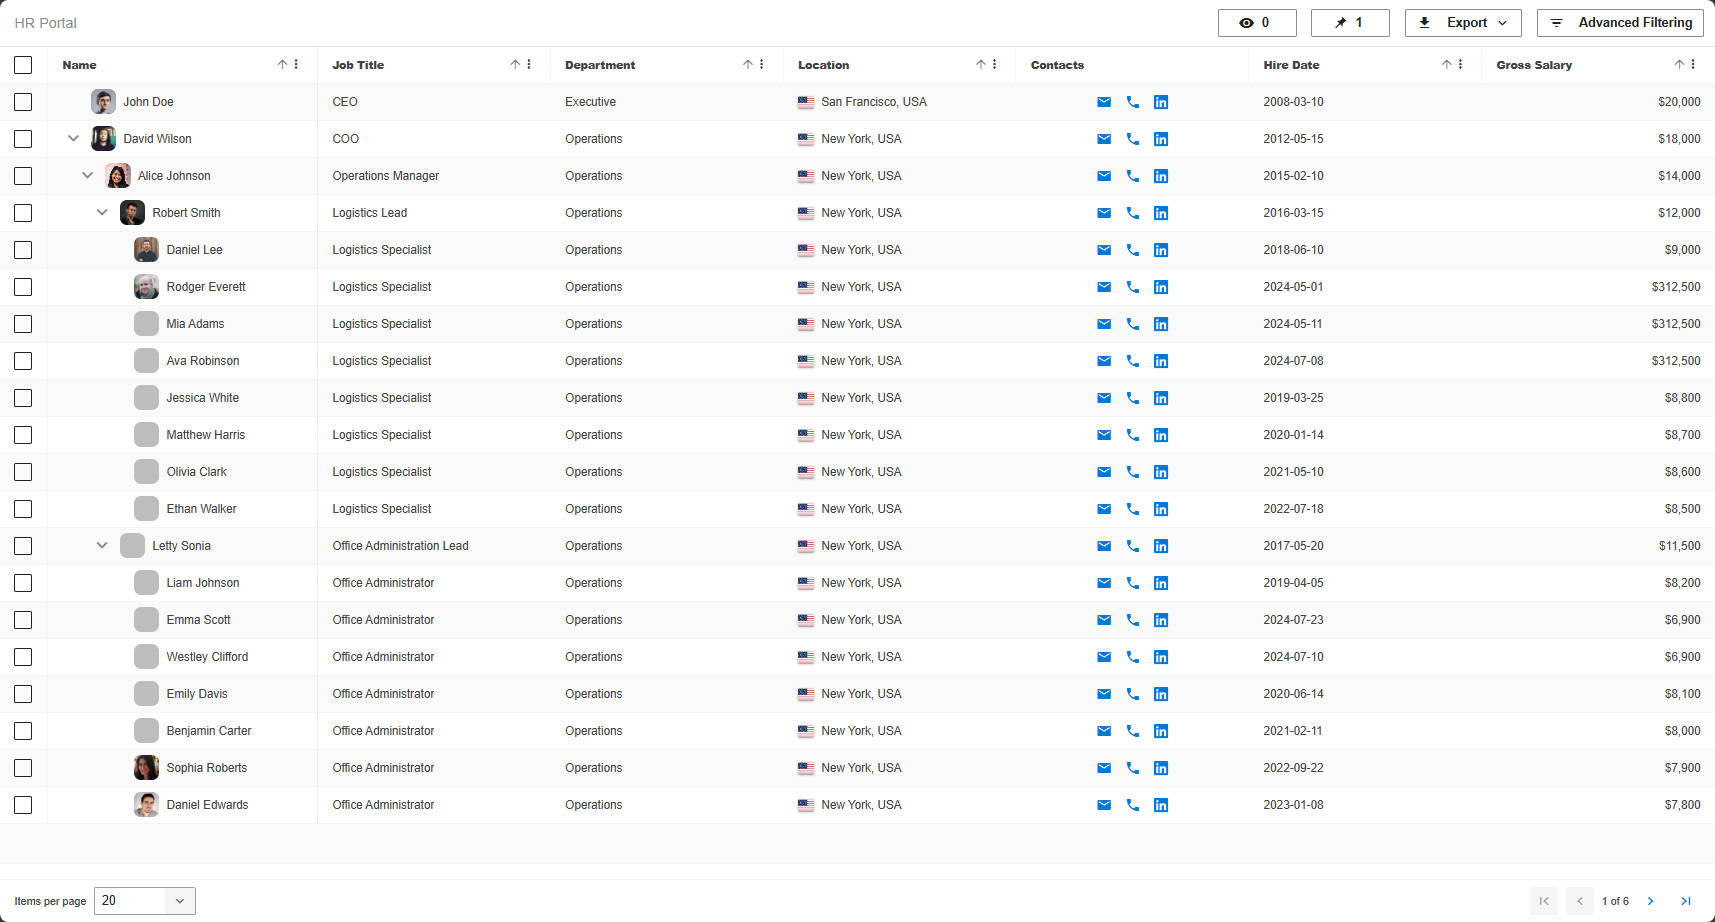
Task: Collapse the Letty Sonia subtree
Action: point(102,546)
